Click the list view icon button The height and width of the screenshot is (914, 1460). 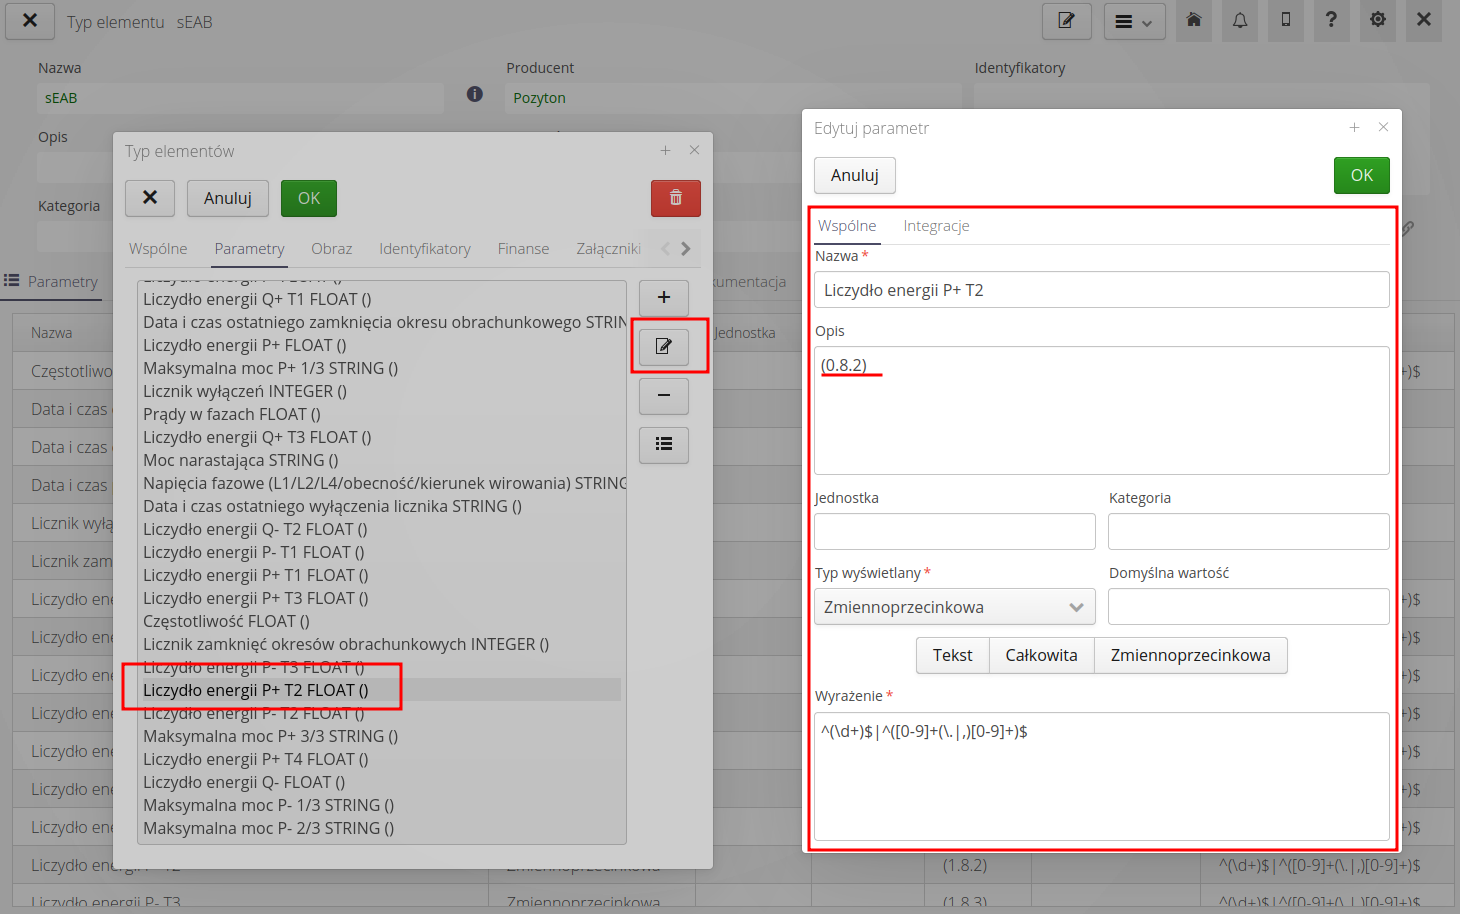[x=664, y=444]
